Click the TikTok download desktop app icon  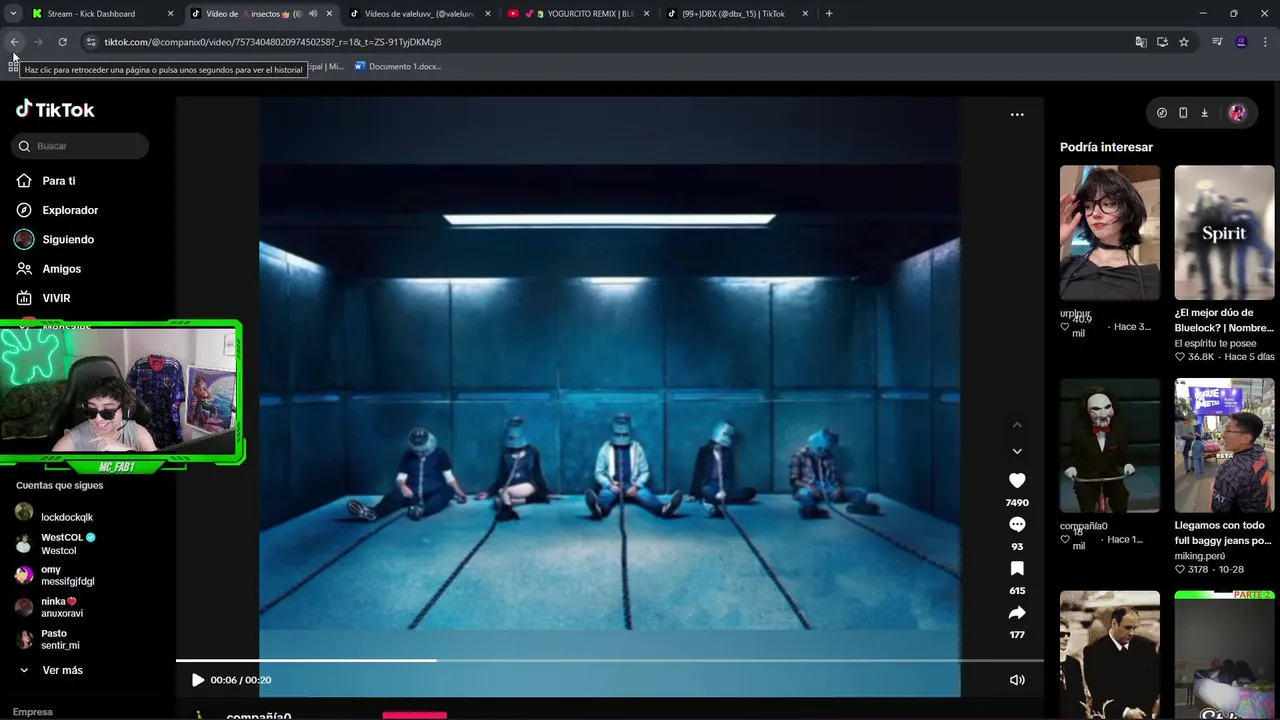[1204, 113]
